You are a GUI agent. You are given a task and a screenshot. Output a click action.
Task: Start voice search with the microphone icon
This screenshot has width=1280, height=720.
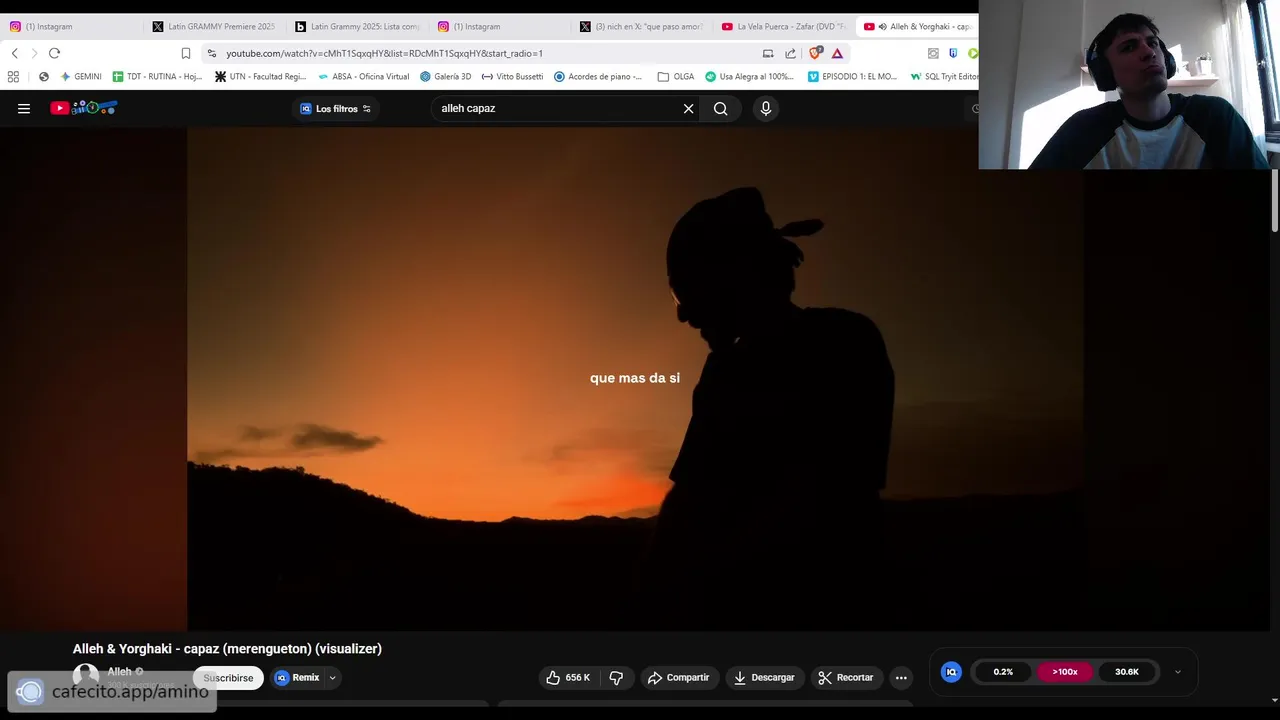(766, 109)
